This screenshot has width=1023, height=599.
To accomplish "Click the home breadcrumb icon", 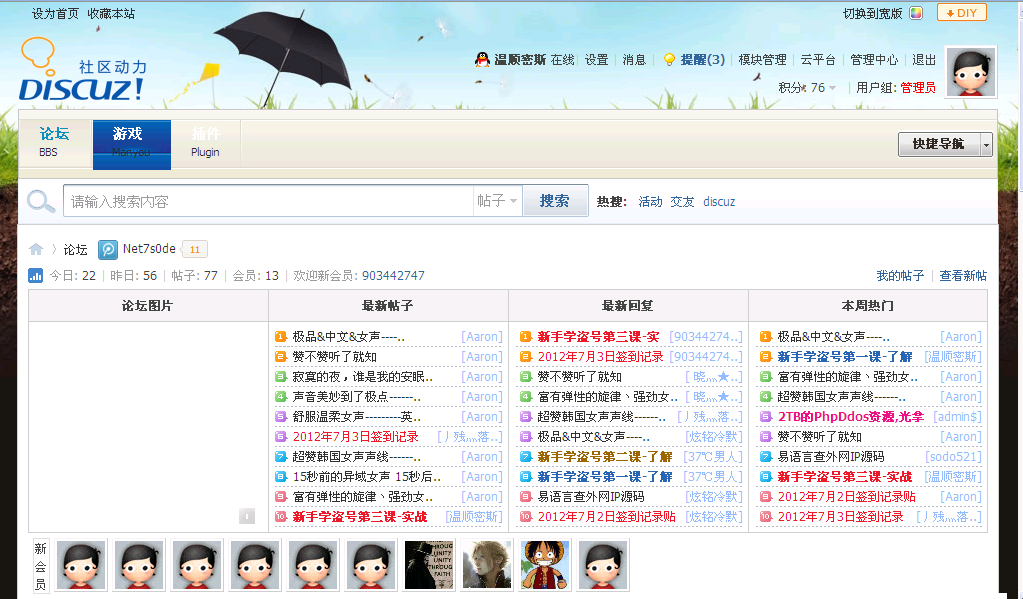I will (x=36, y=249).
